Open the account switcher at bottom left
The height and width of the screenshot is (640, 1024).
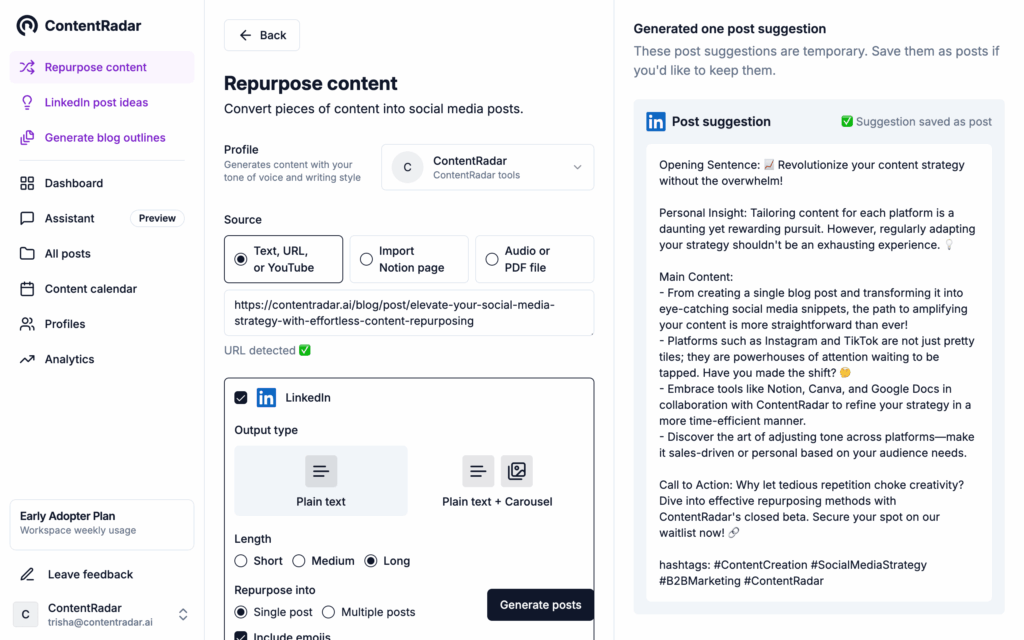click(x=183, y=614)
